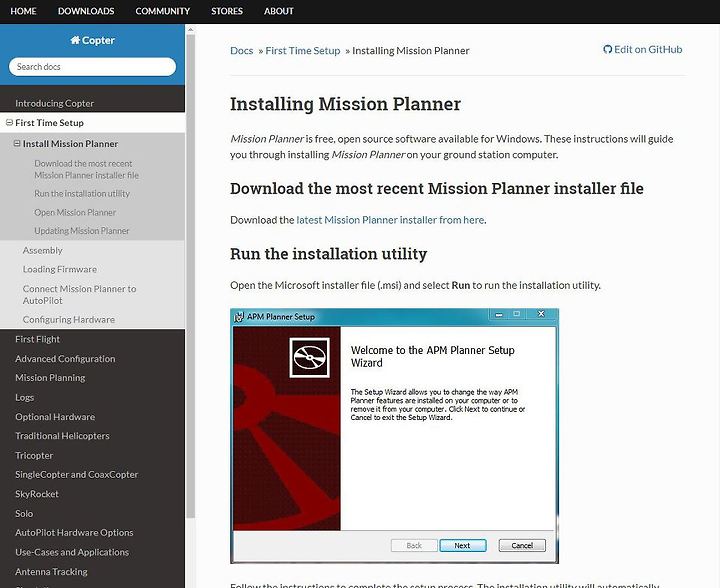Click the Edit on GitHub link
The width and height of the screenshot is (720, 588).
point(643,50)
